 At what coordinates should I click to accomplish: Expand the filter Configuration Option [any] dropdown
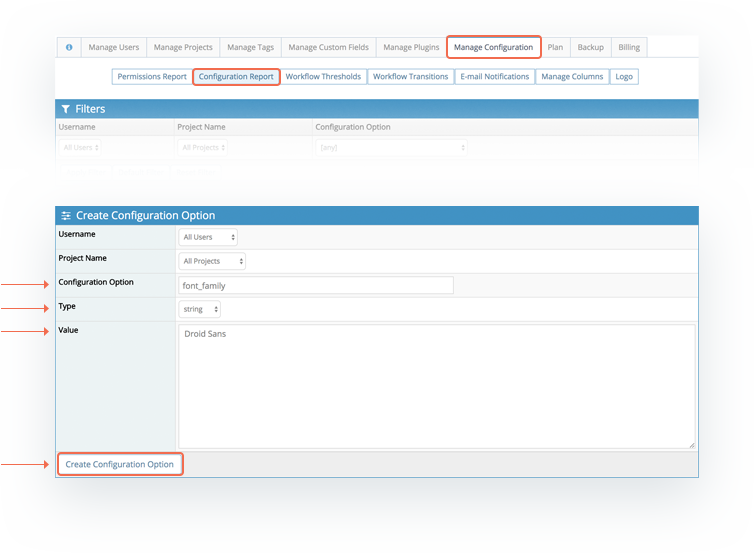pos(391,147)
